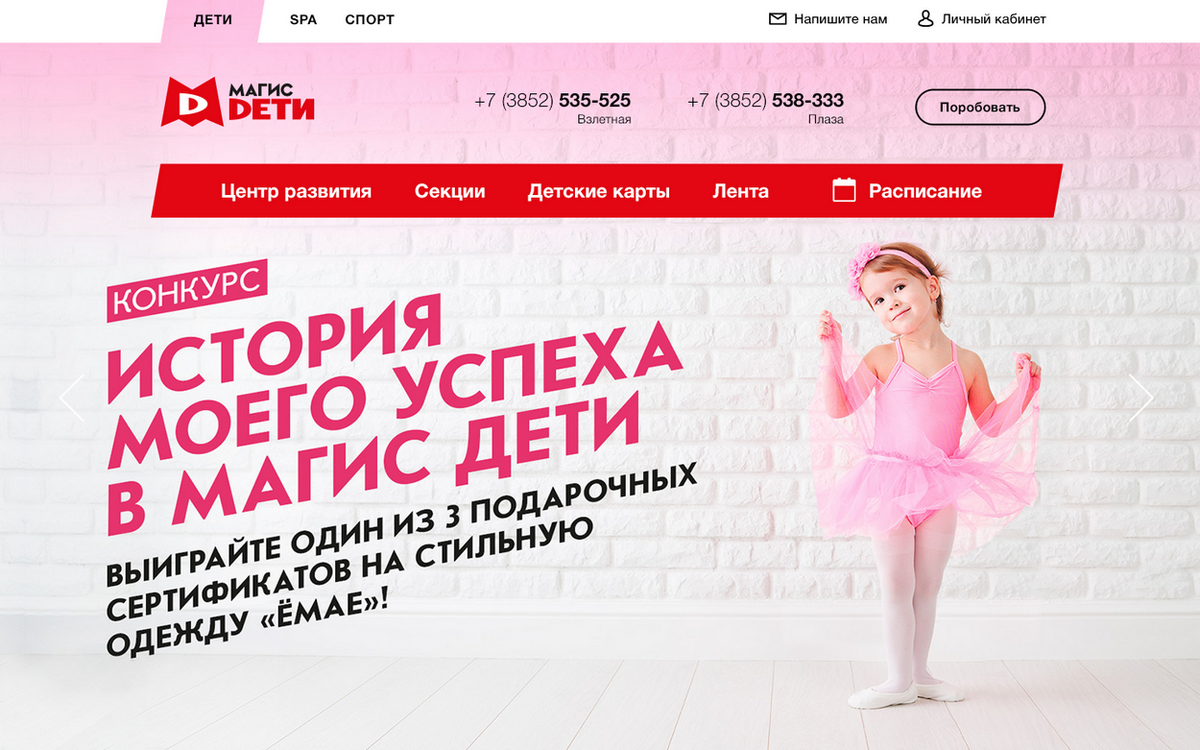Image resolution: width=1200 pixels, height=750 pixels.
Task: Select the ДЕТИ tab
Action: (213, 20)
